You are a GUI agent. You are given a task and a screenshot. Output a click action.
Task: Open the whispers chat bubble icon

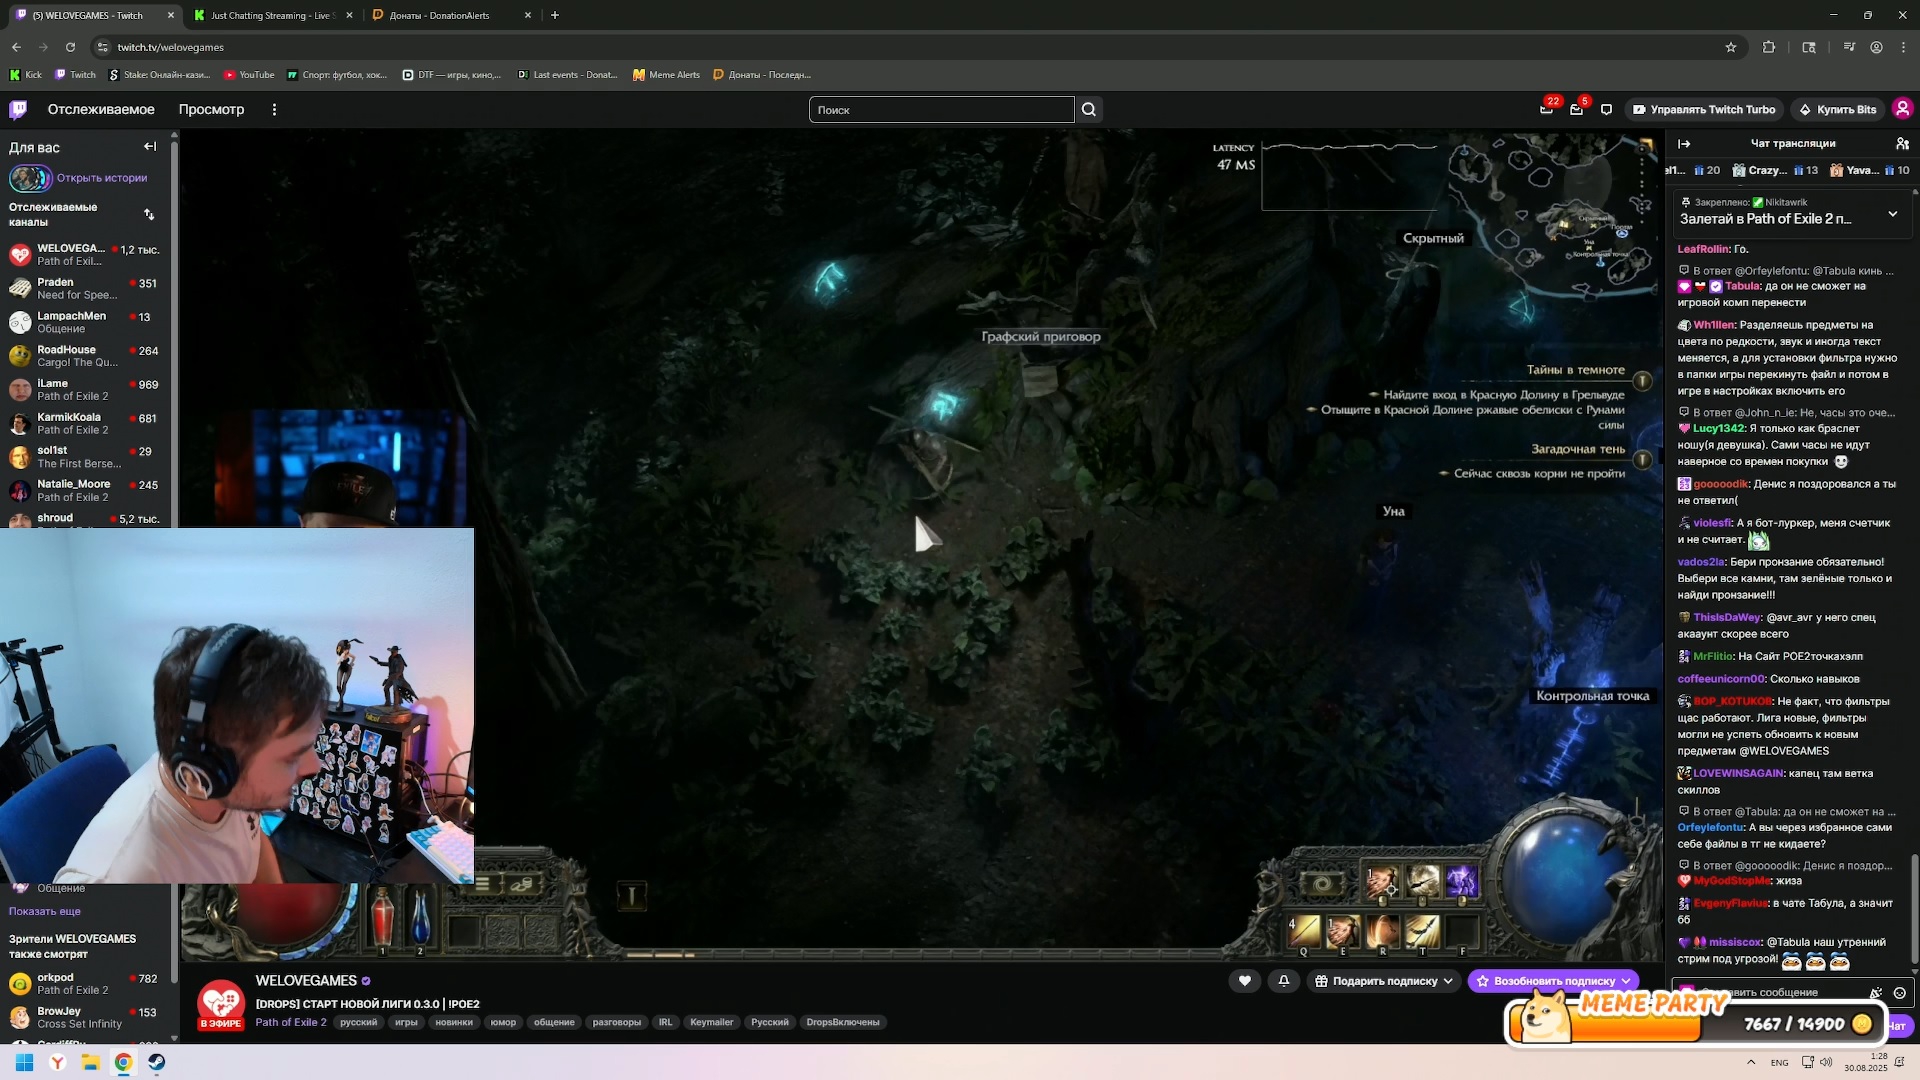click(x=1606, y=110)
